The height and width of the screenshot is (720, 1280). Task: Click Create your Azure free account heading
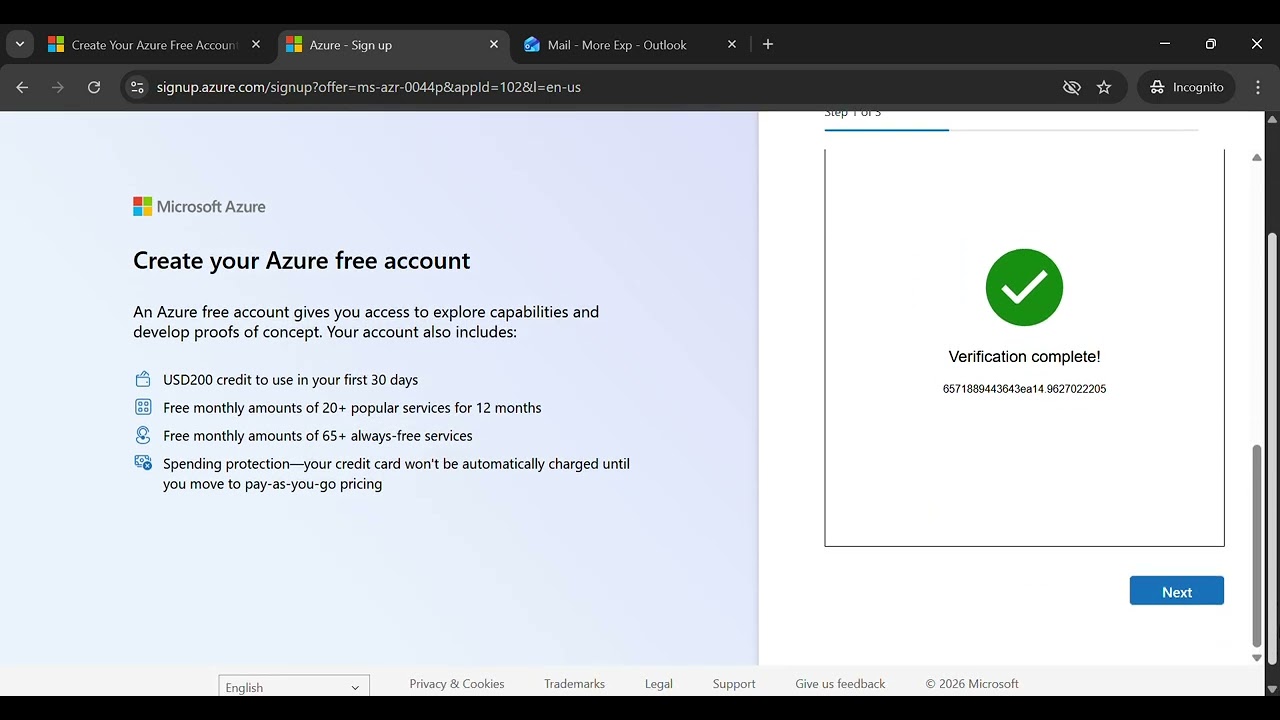pos(301,261)
